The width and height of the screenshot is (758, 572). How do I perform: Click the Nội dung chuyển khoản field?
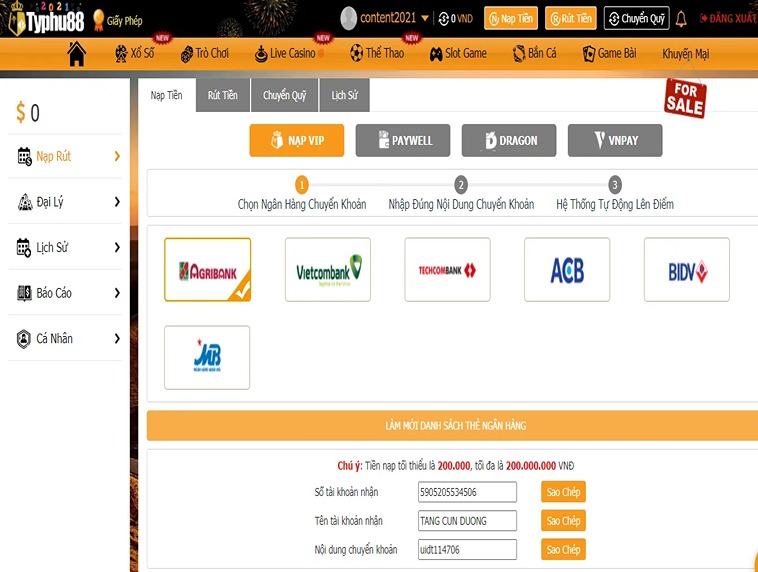click(x=467, y=550)
